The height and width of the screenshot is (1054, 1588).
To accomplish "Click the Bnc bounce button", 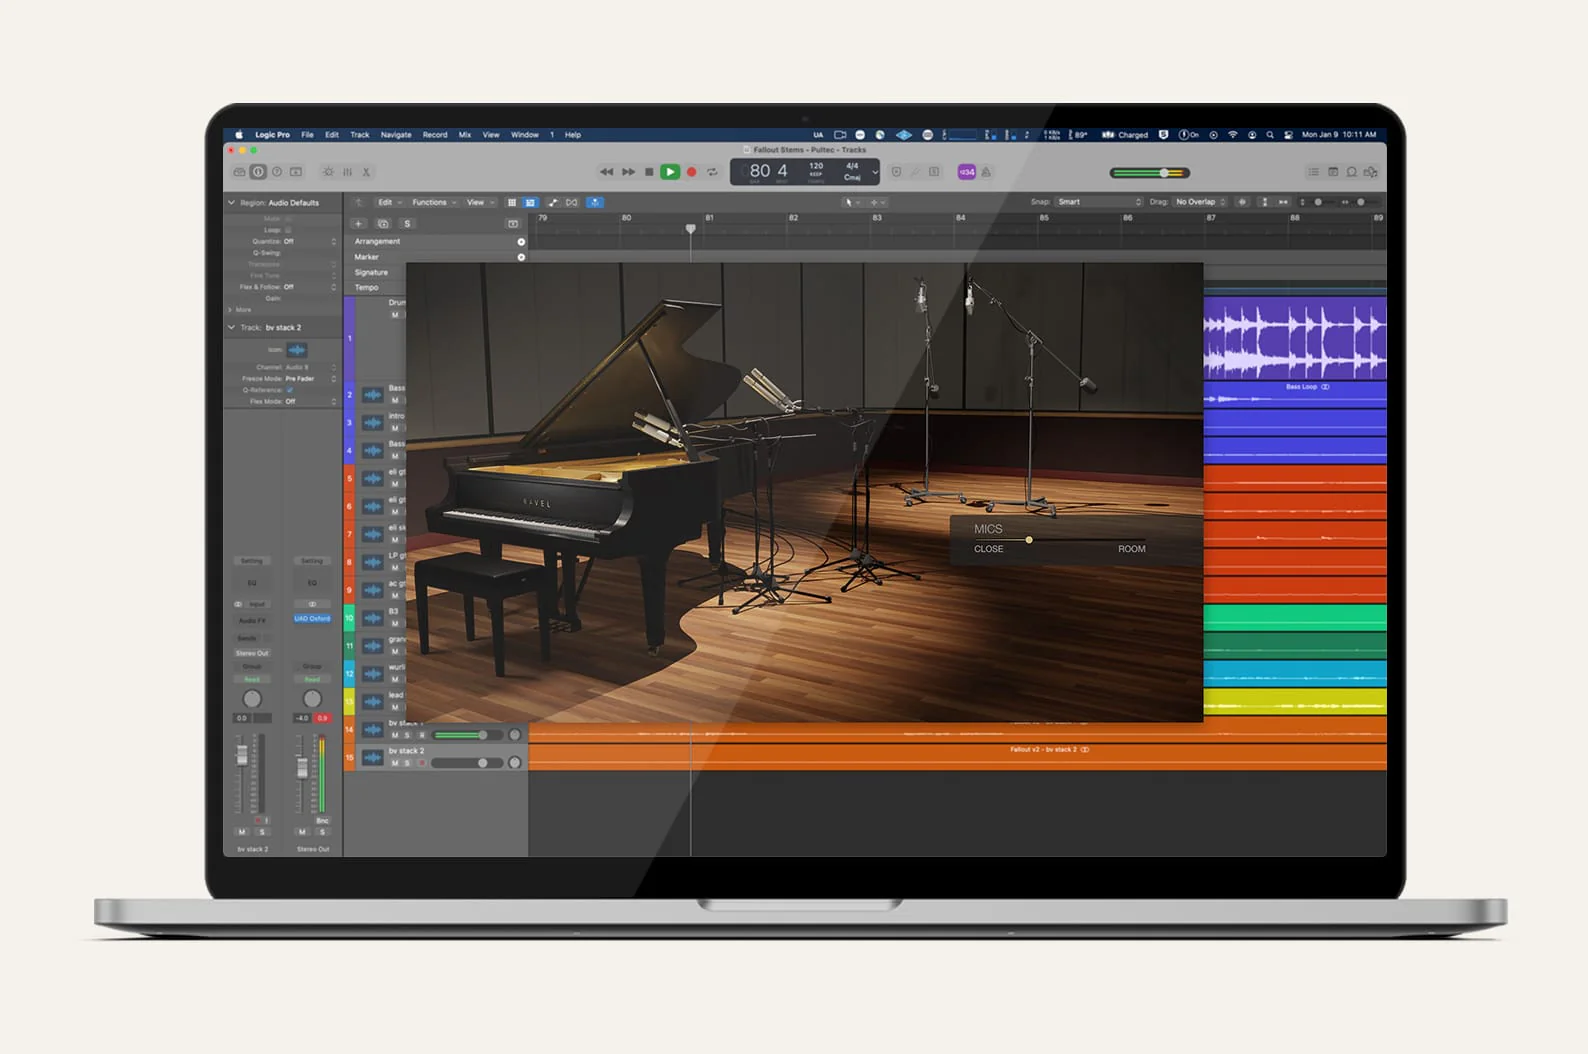I will tap(322, 821).
